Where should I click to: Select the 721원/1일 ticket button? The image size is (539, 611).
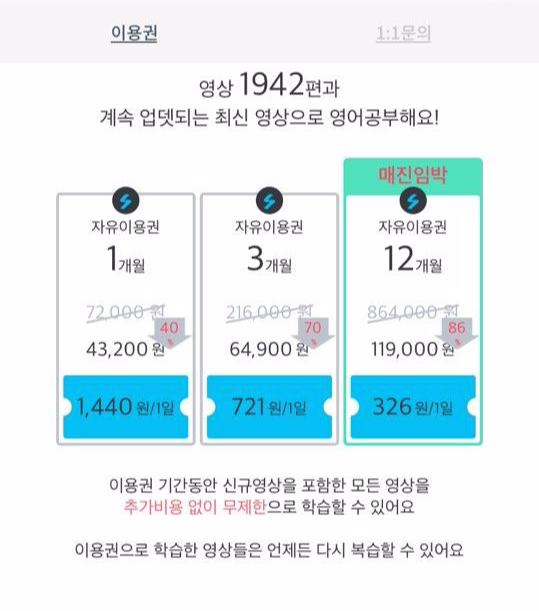point(269,407)
